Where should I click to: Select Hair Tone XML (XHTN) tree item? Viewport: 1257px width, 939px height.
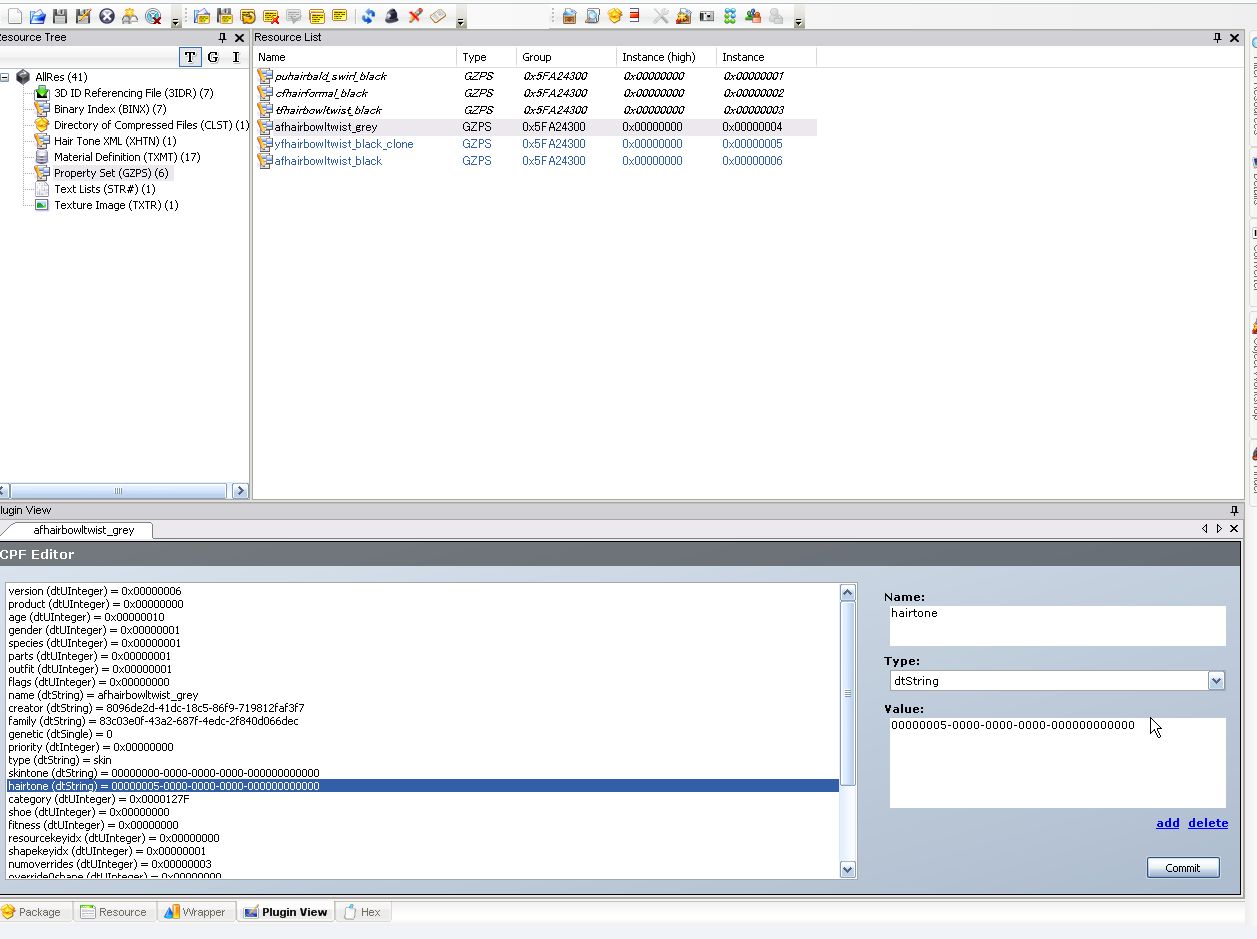(x=115, y=141)
